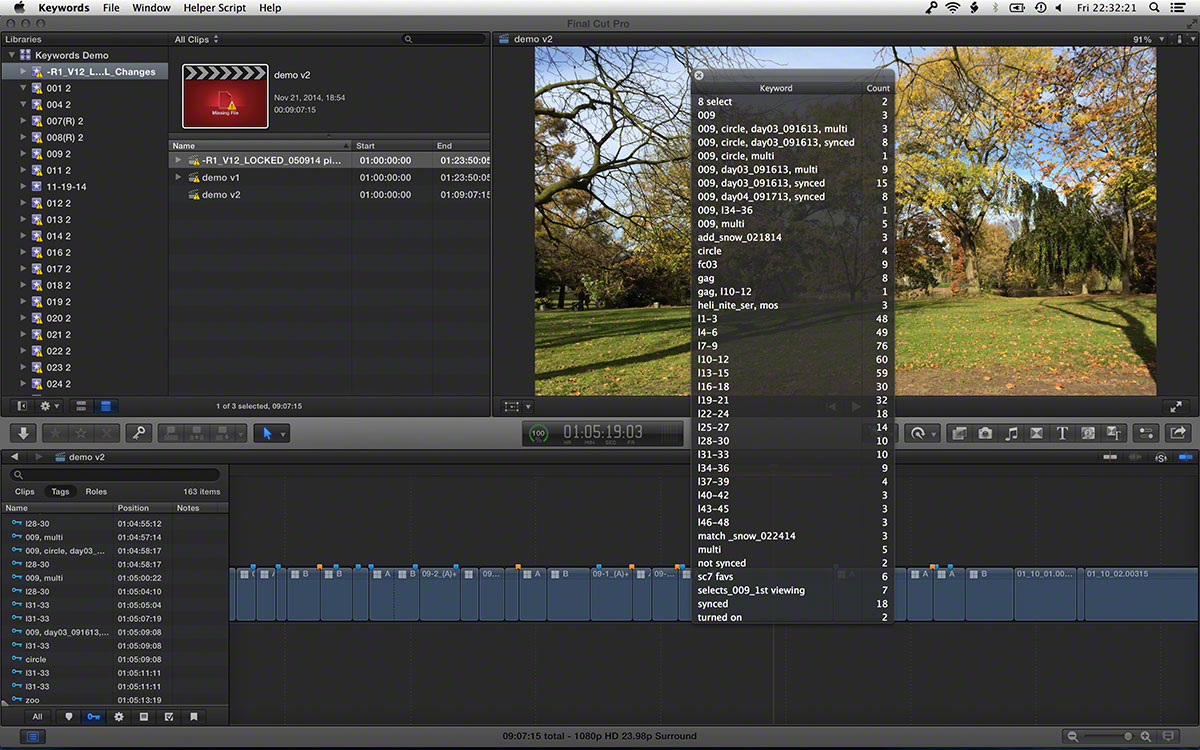Click the All filter button in Tags index
1200x750 pixels.
pos(38,716)
